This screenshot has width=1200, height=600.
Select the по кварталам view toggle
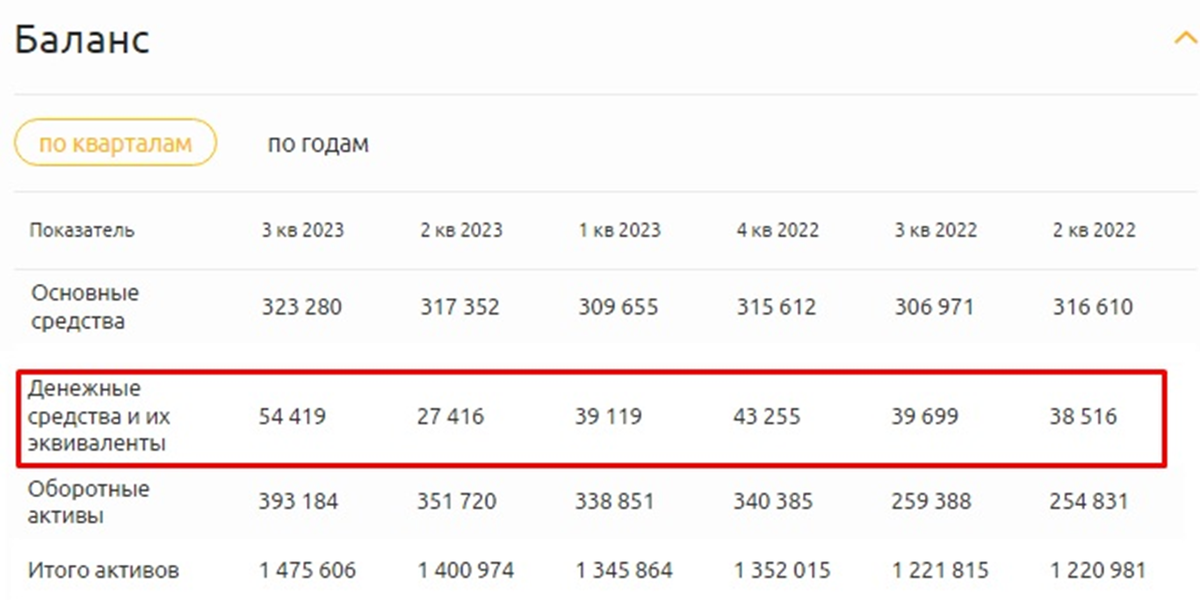pos(115,142)
